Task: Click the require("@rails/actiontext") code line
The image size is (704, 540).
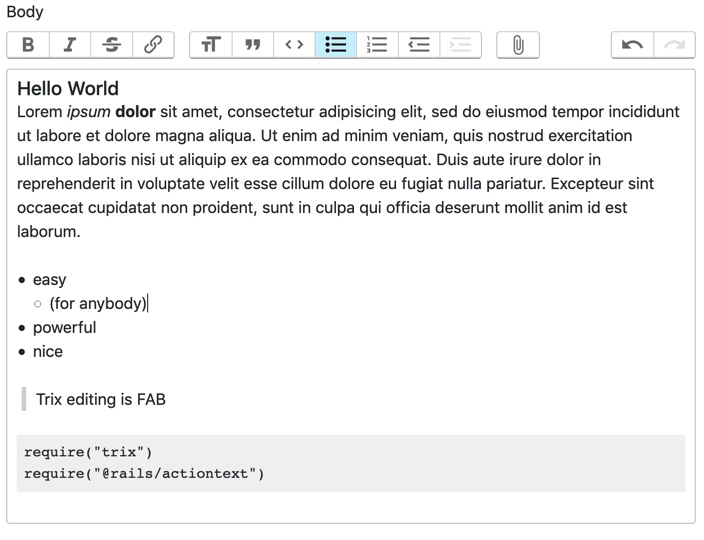Action: click(x=144, y=474)
